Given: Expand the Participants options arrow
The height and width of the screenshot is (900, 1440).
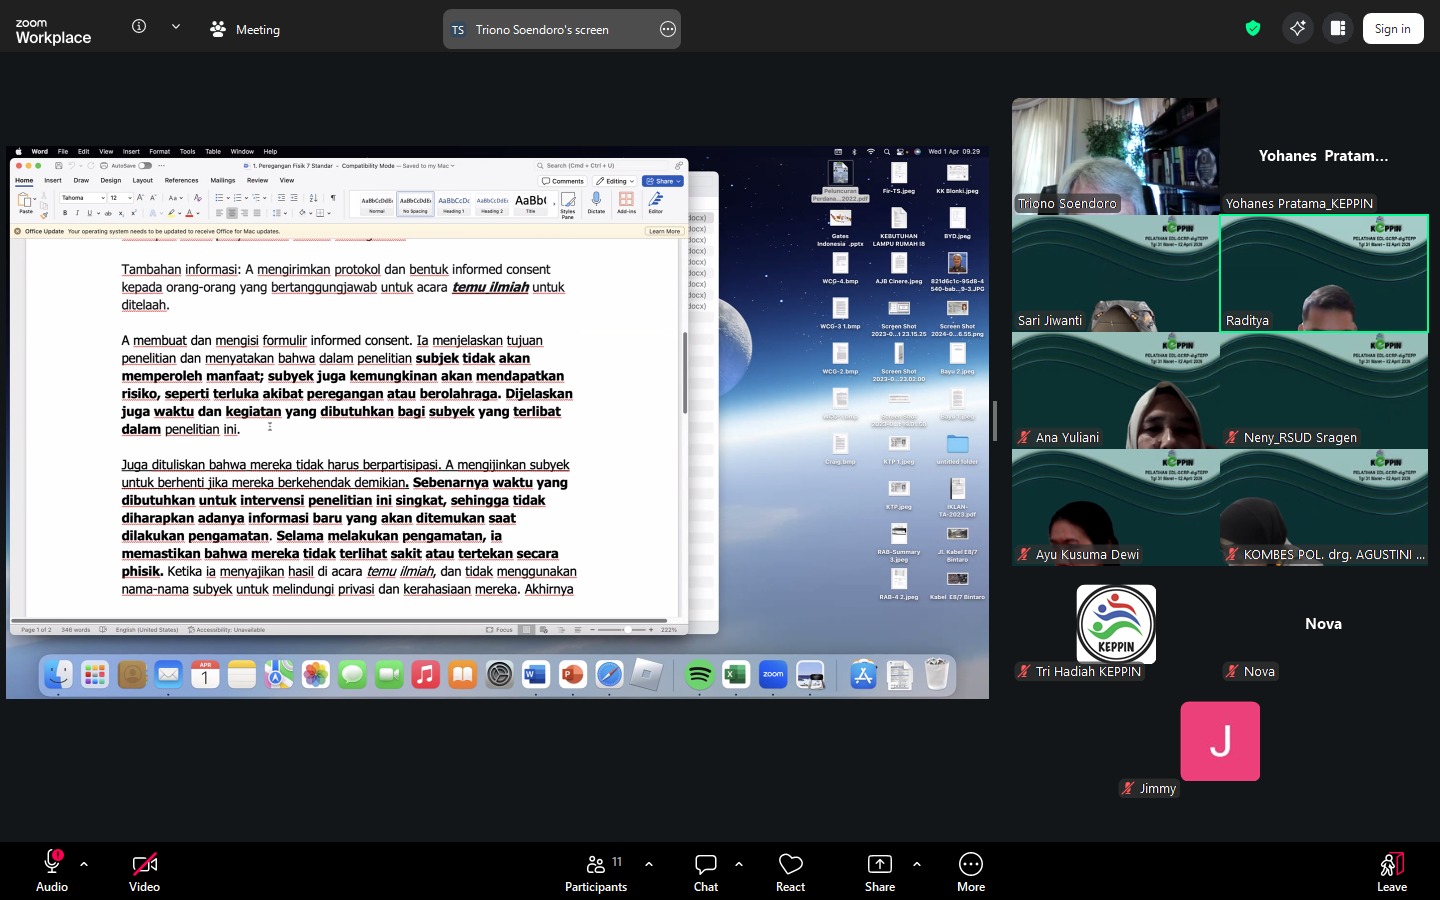Looking at the screenshot, I should point(649,864).
